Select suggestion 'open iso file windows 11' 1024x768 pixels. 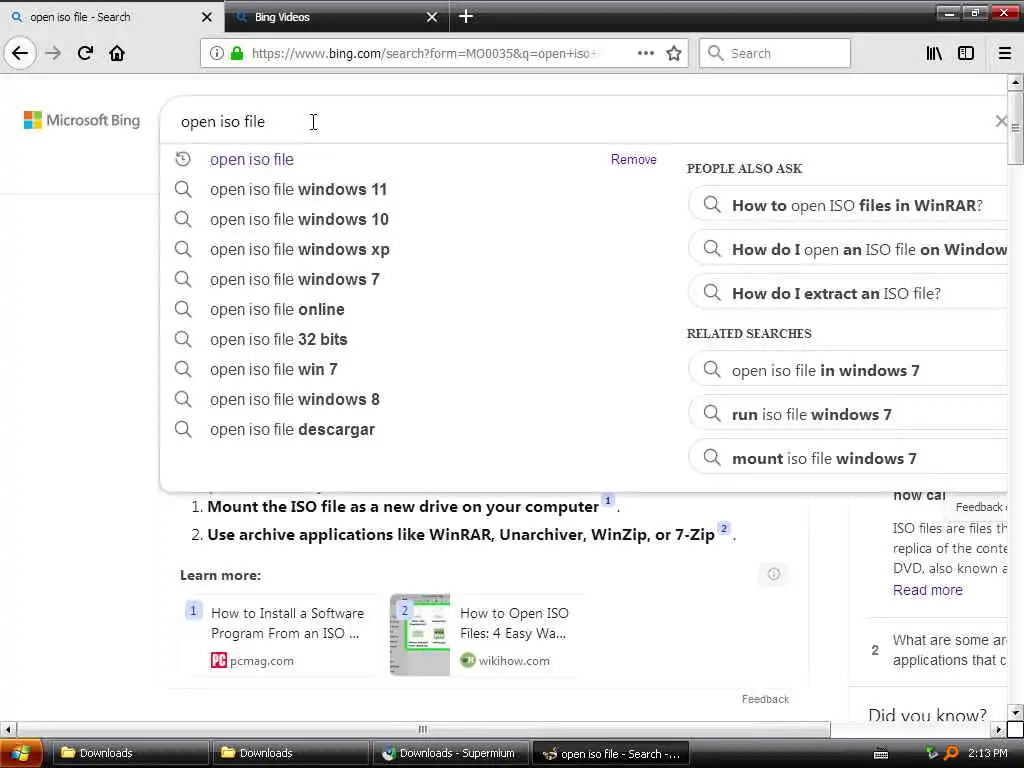tap(298, 189)
